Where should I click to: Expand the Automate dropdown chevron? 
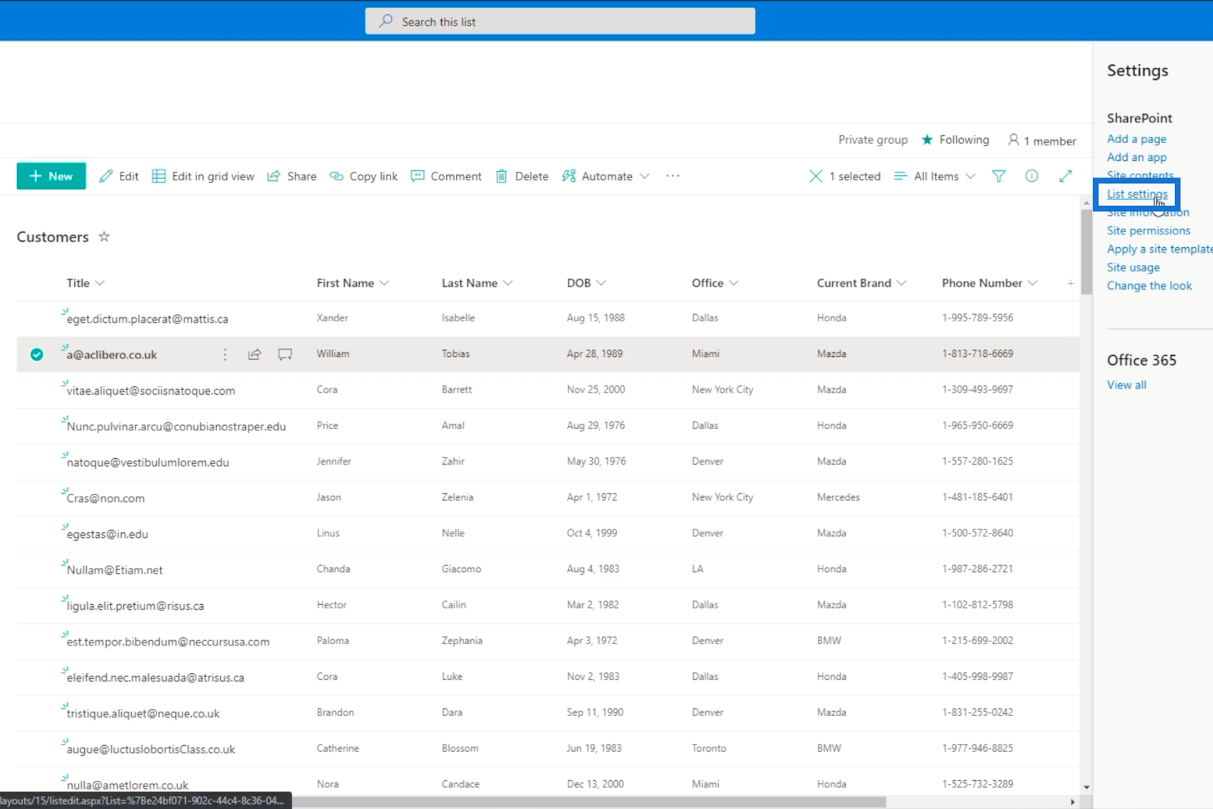click(644, 176)
